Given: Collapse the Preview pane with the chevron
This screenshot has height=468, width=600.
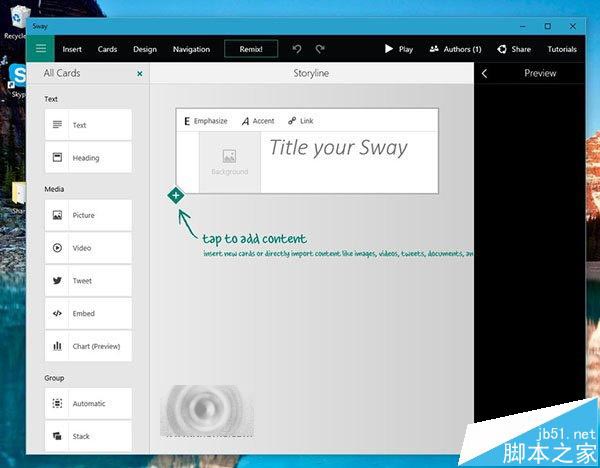Looking at the screenshot, I should coord(484,73).
